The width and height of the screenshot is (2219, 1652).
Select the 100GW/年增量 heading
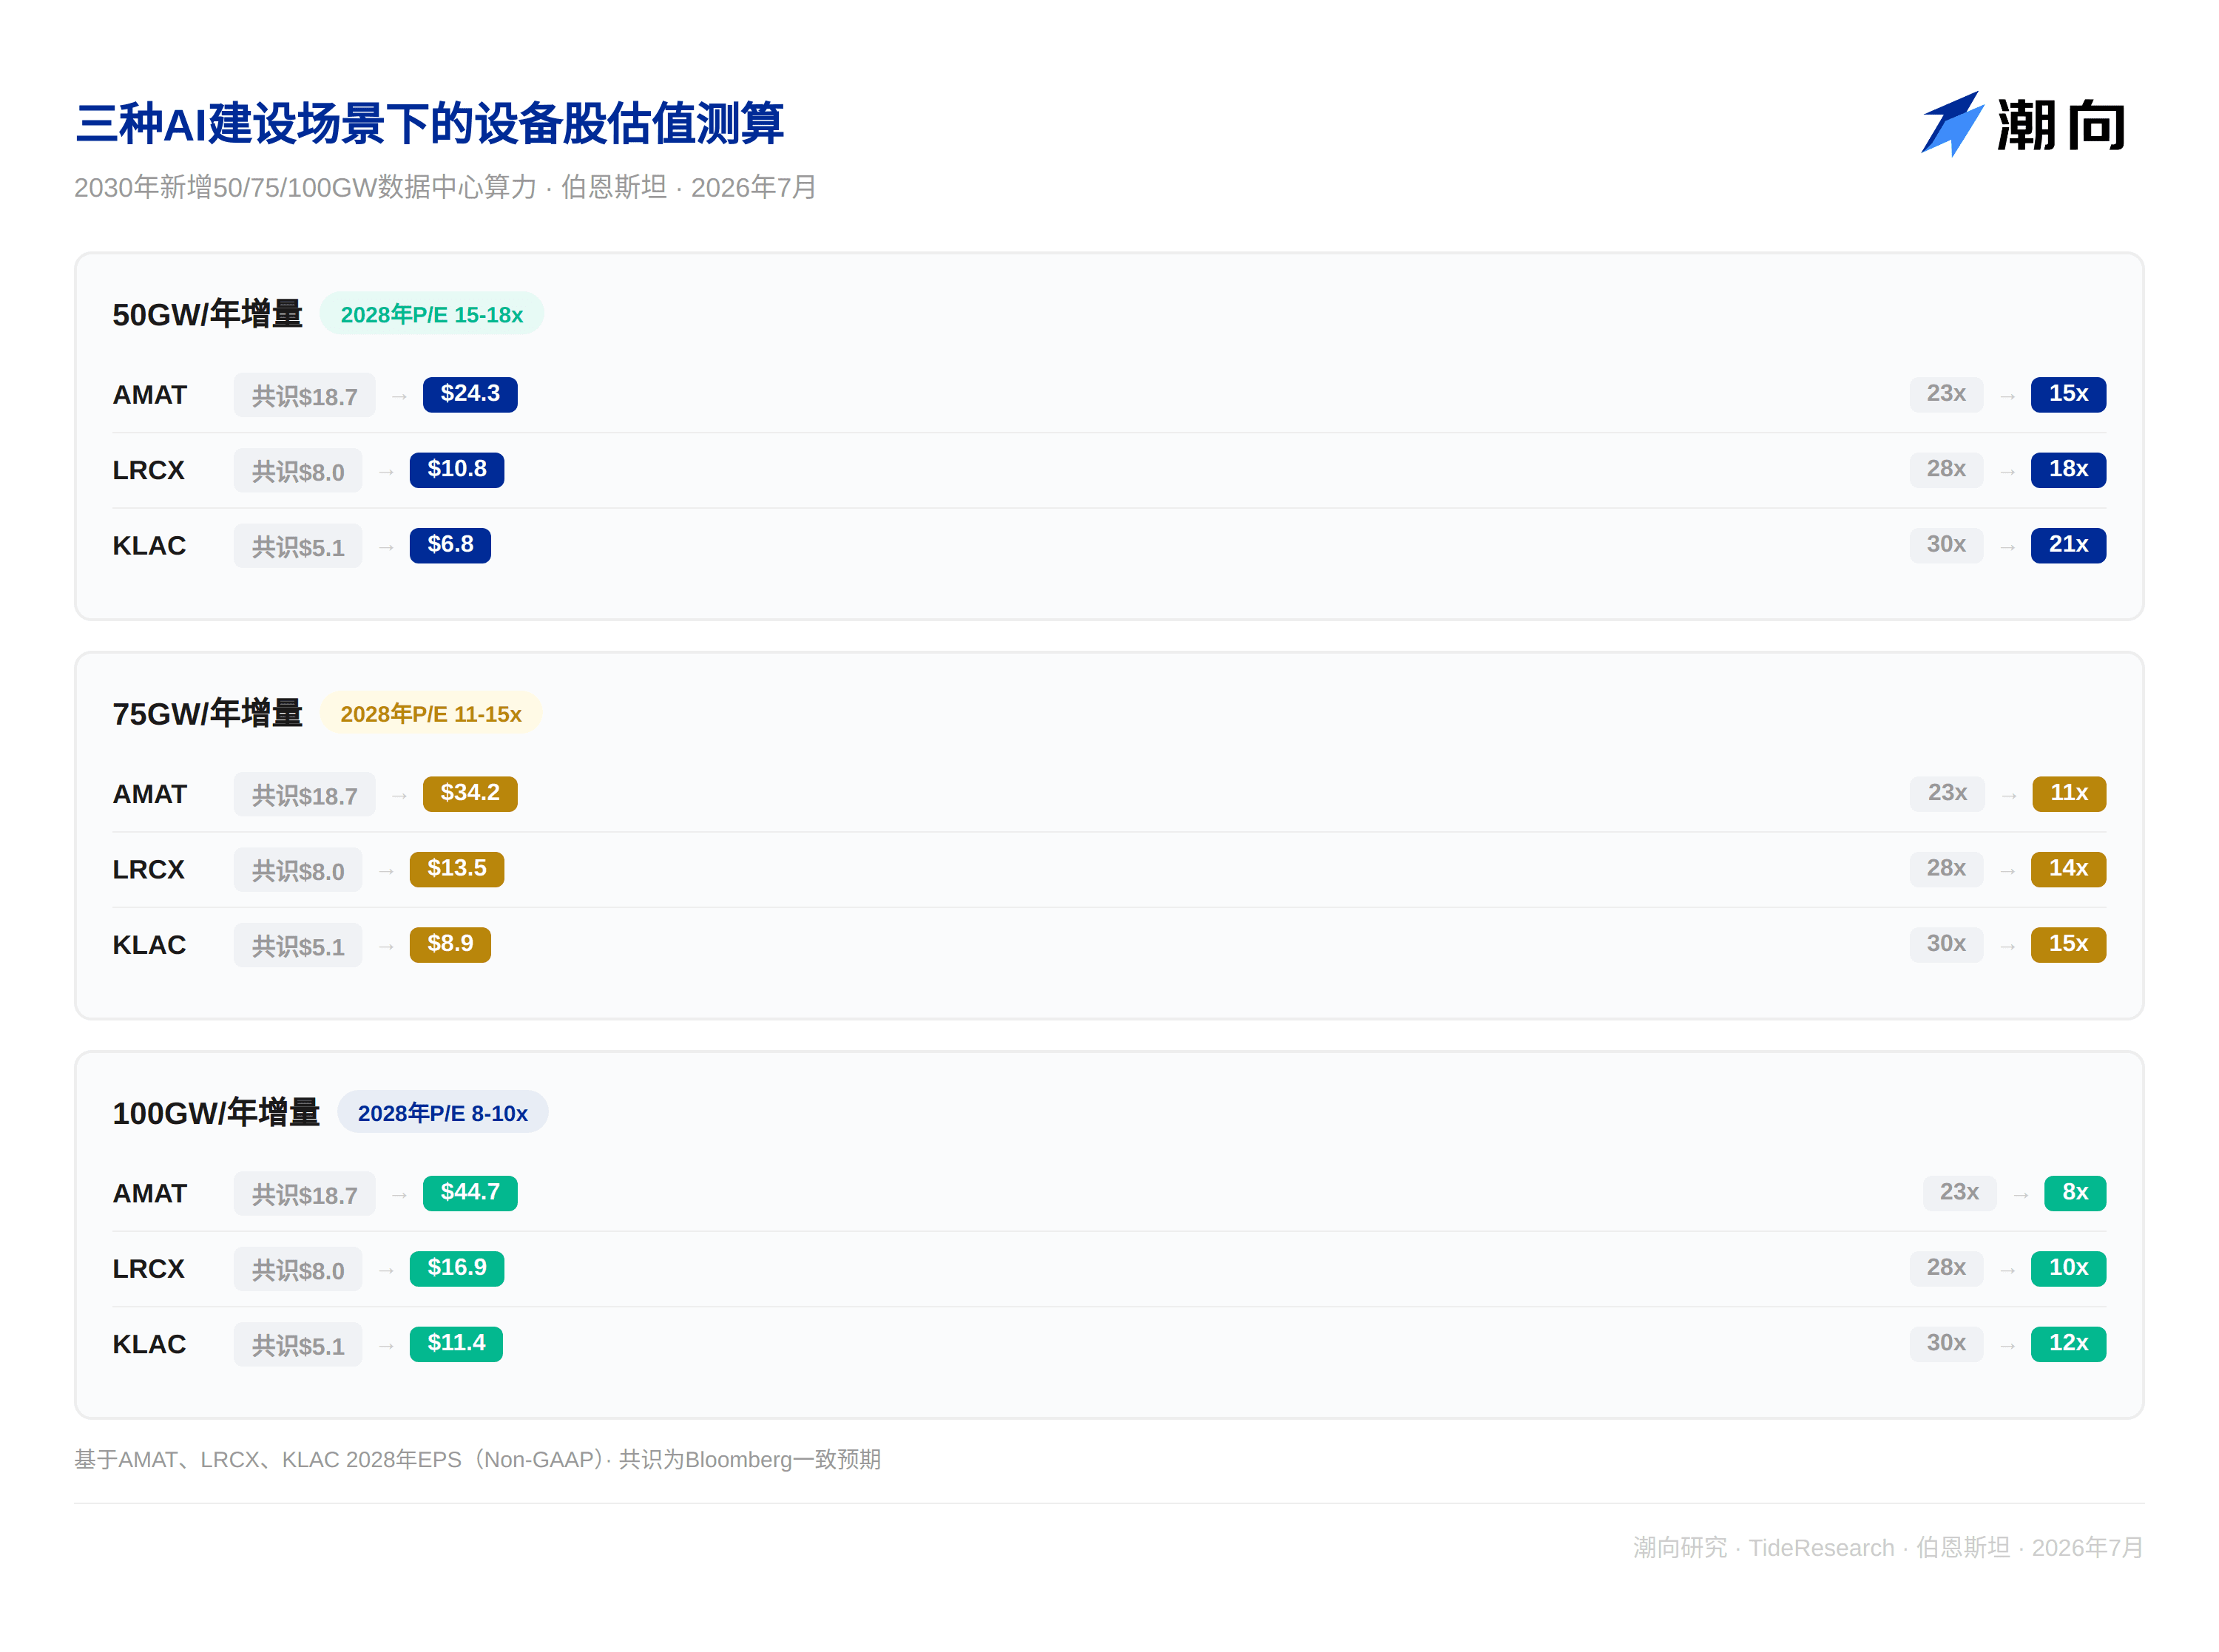tap(216, 1112)
